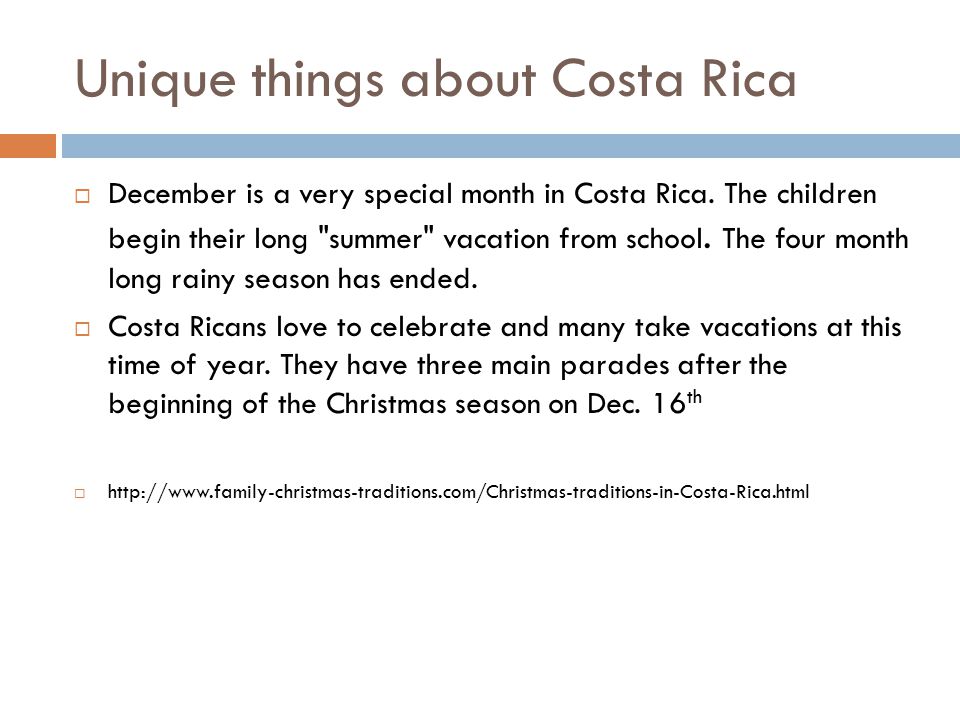This screenshot has width=960, height=720.
Task: Click the blue horizontal divider bar
Action: pos(511,146)
